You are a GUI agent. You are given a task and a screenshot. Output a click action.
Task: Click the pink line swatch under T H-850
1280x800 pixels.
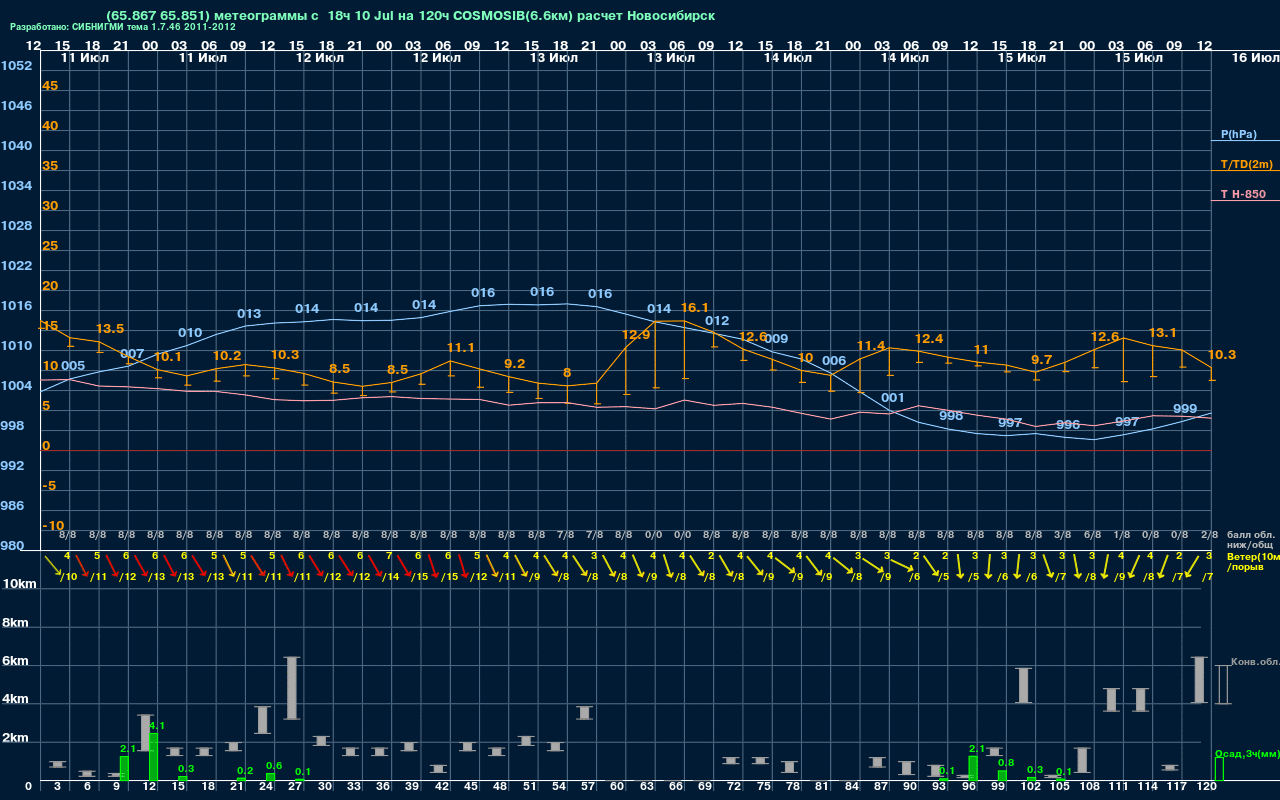1245,200
